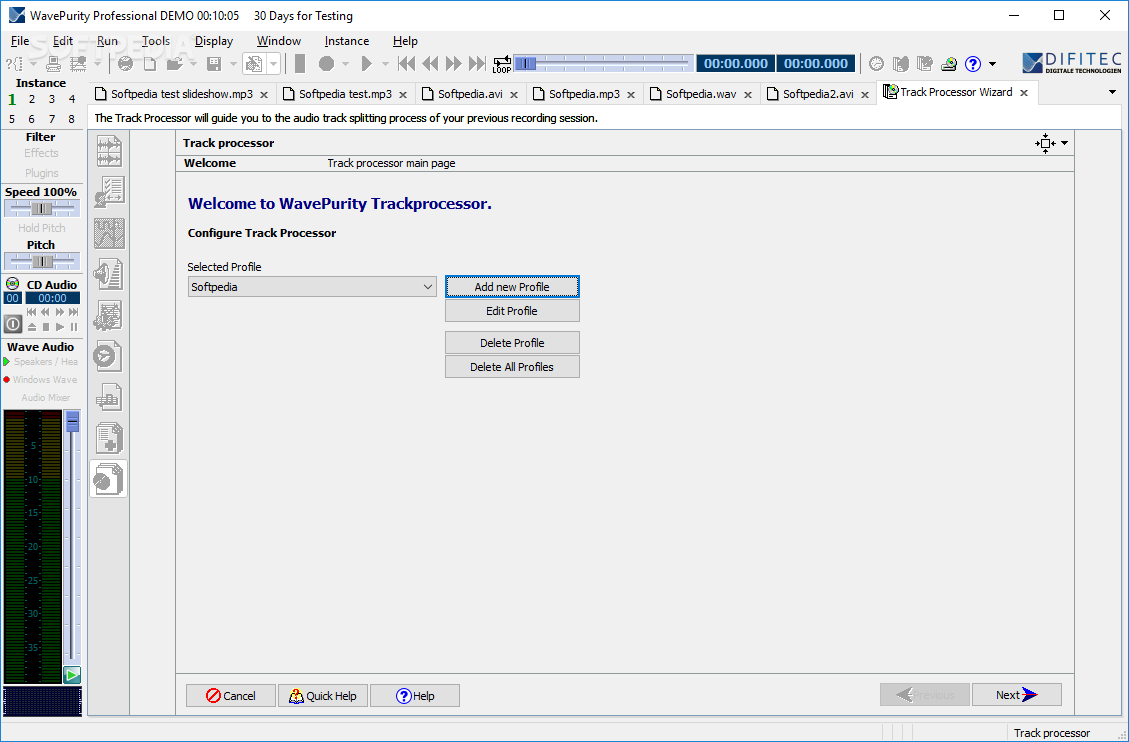
Task: Close the Softpedia2.avi tab
Action: [865, 95]
